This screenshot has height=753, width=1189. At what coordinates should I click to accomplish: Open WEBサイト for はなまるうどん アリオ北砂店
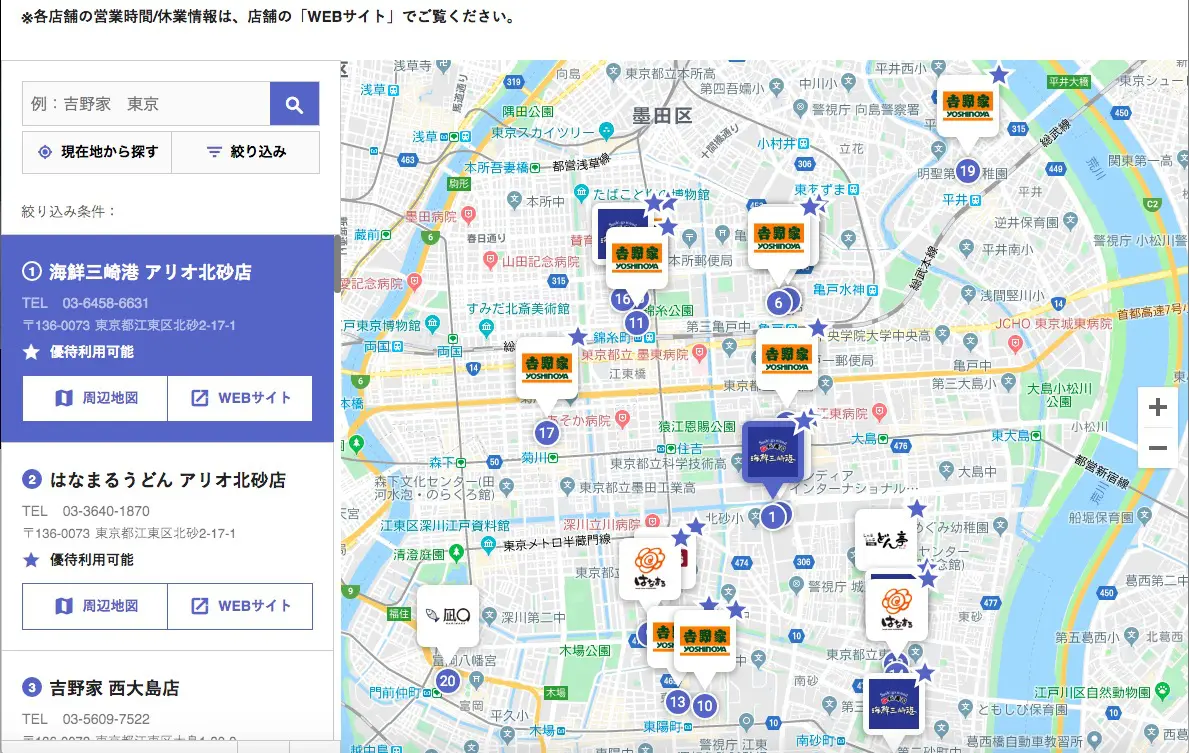(x=240, y=606)
